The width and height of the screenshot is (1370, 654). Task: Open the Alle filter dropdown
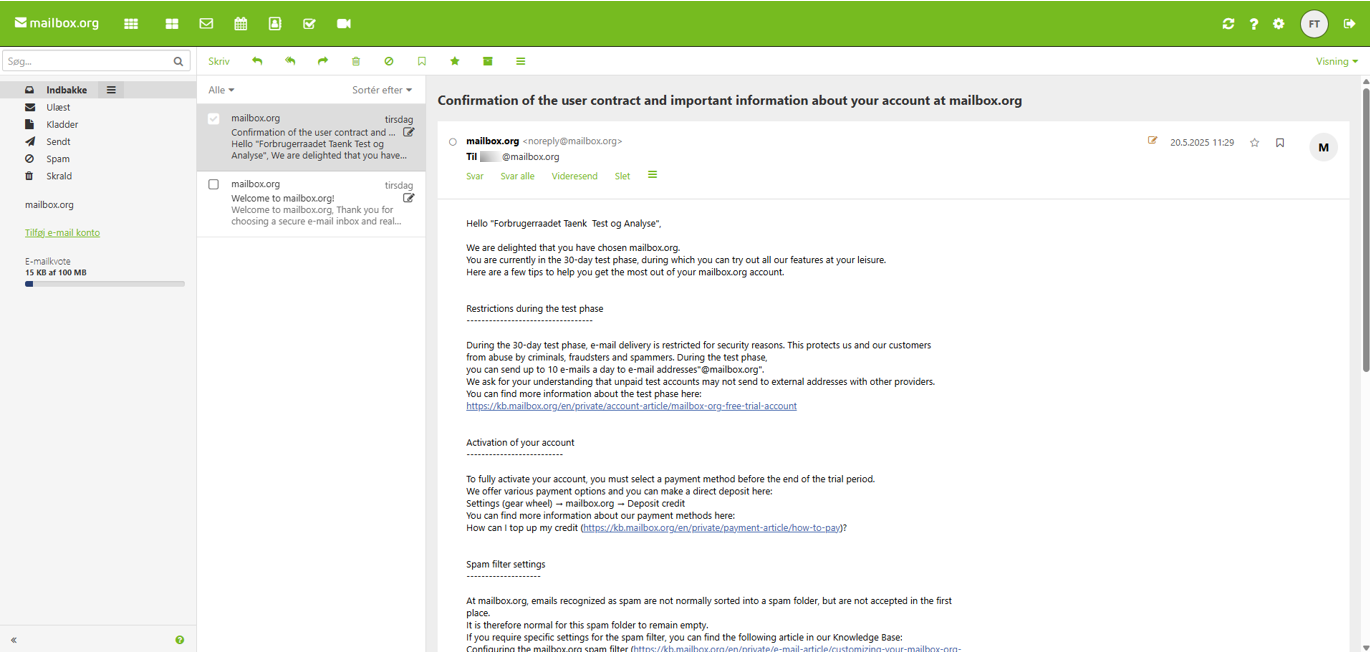pos(221,90)
